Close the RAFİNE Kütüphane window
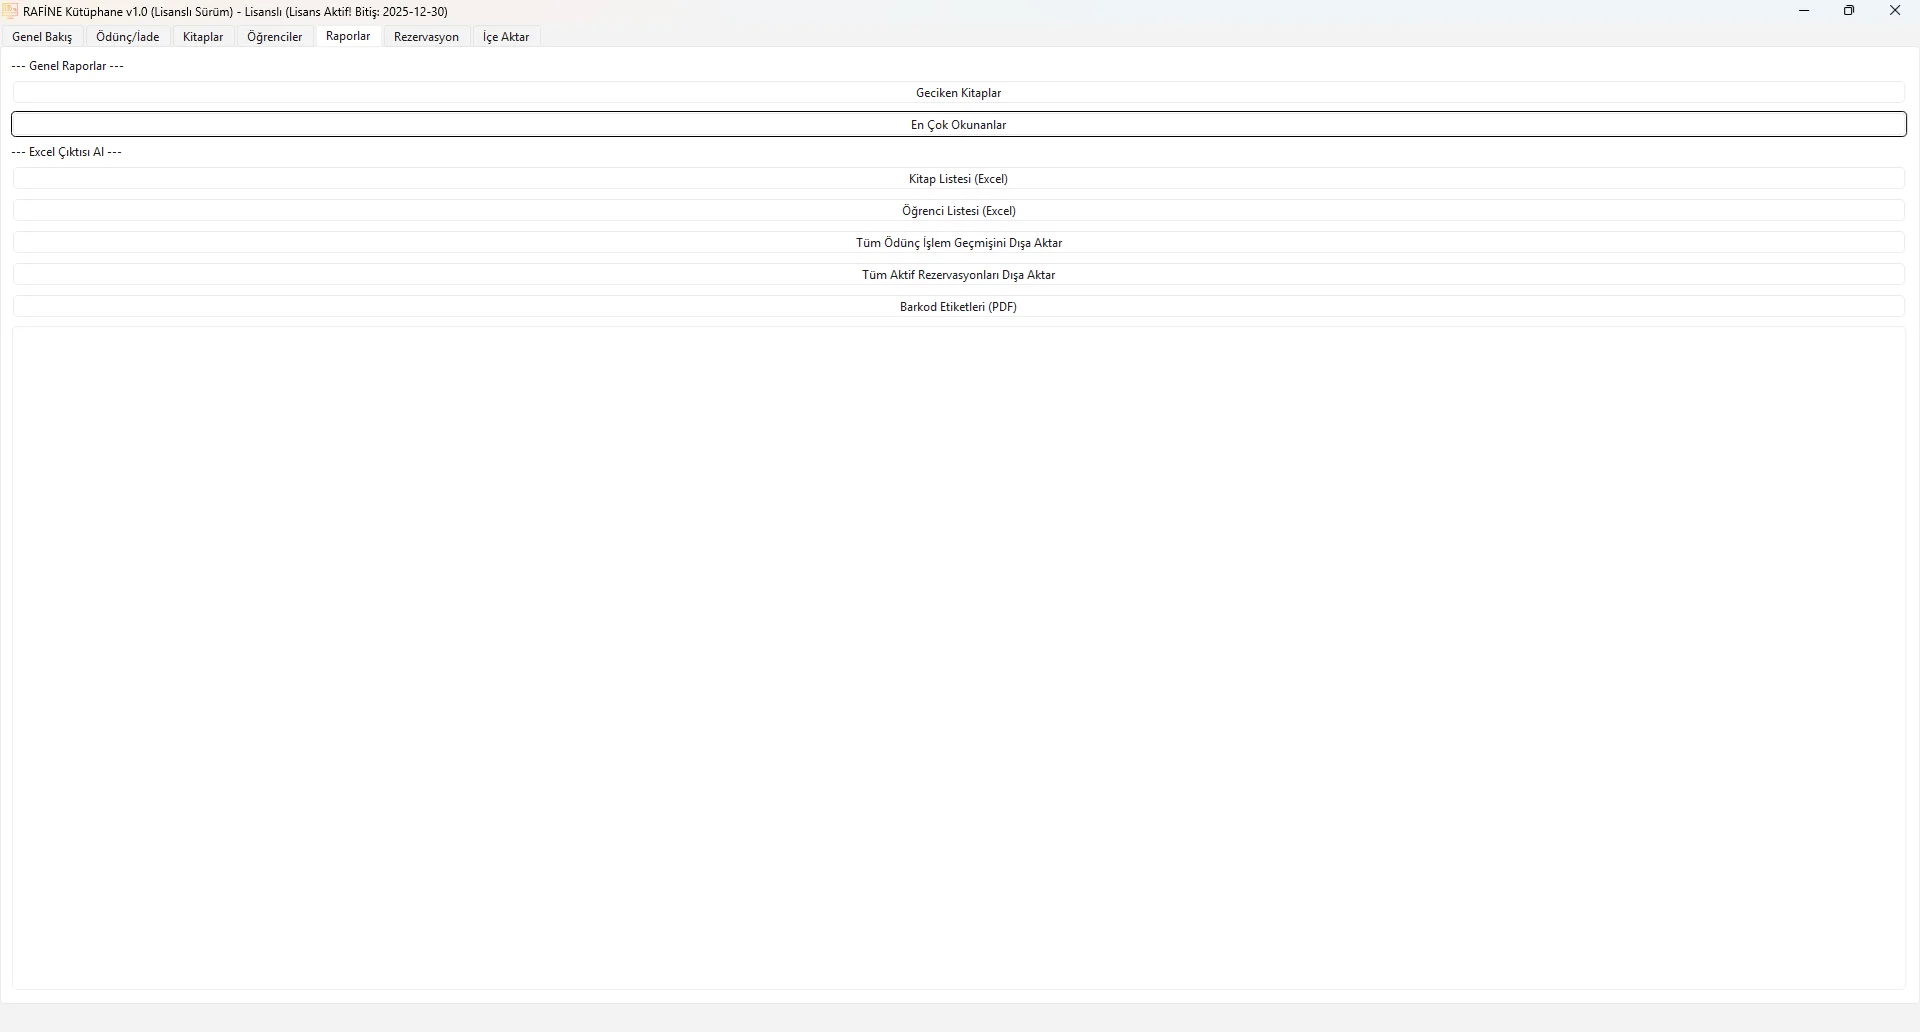This screenshot has height=1032, width=1920. pyautogui.click(x=1895, y=11)
